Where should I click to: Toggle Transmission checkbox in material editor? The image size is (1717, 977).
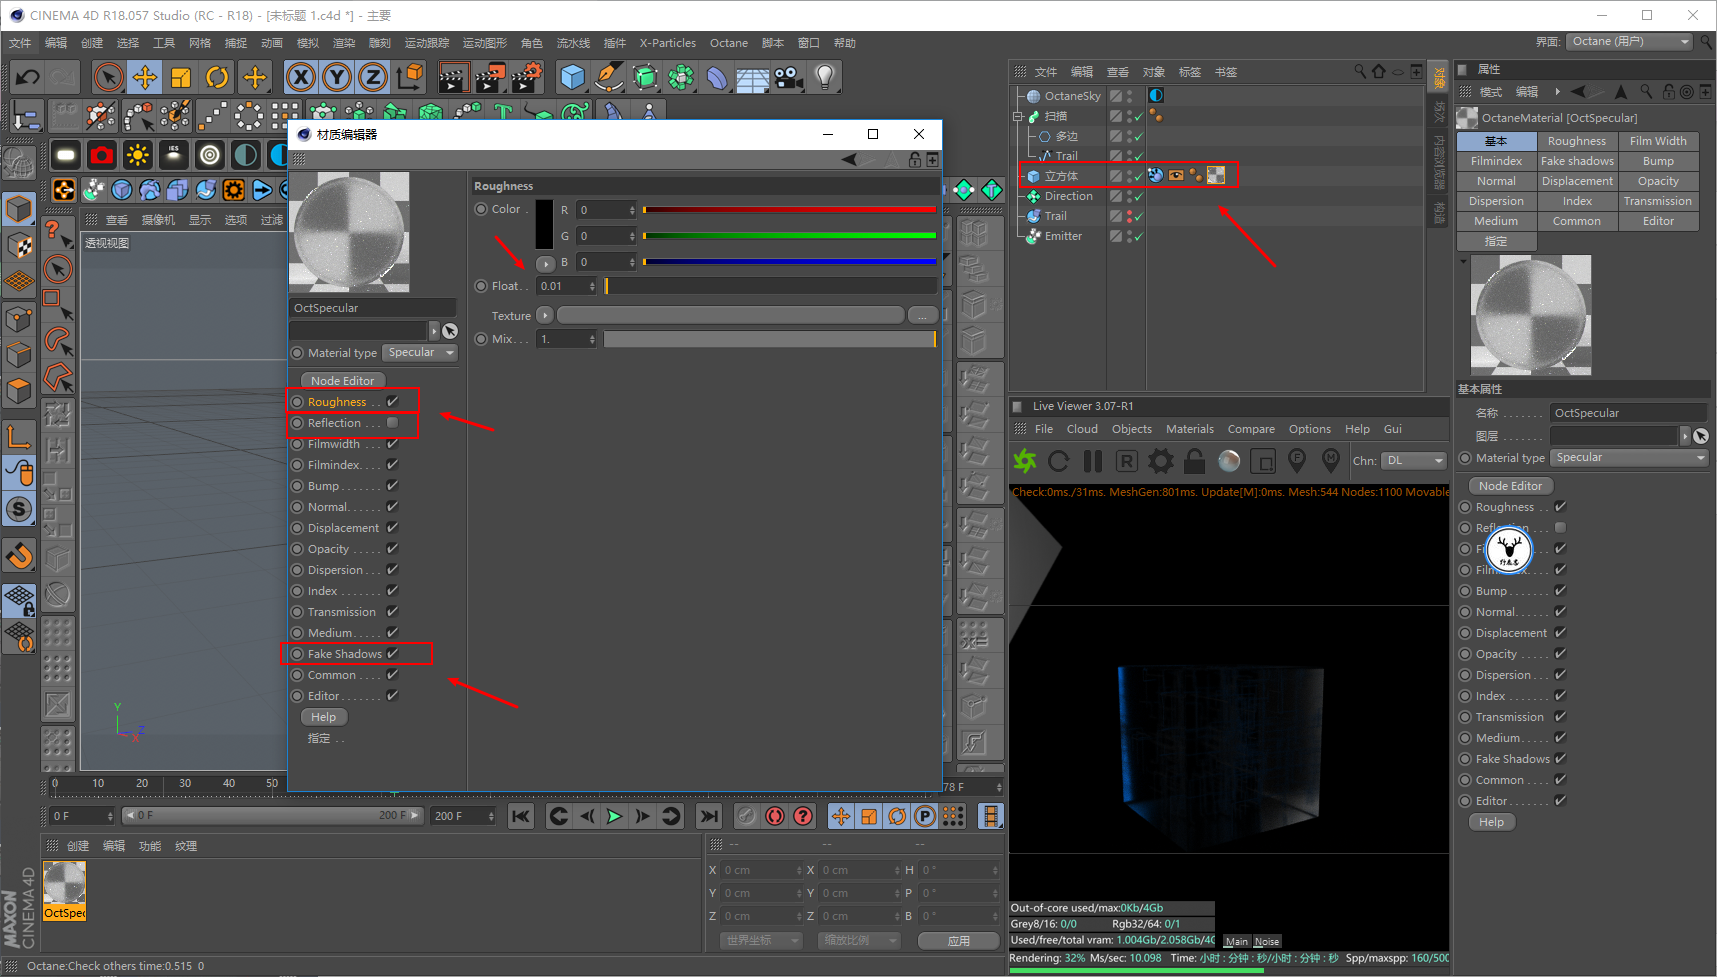(393, 612)
